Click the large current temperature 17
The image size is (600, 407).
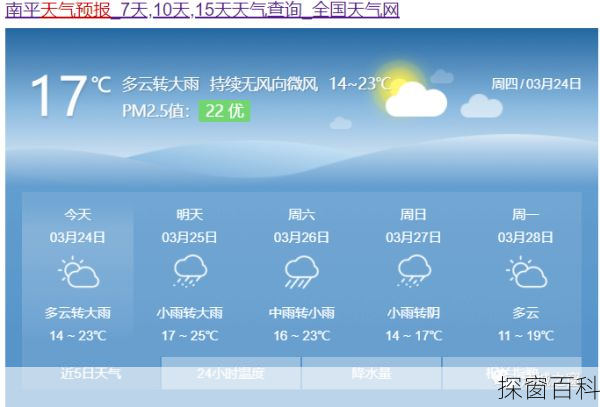click(59, 96)
